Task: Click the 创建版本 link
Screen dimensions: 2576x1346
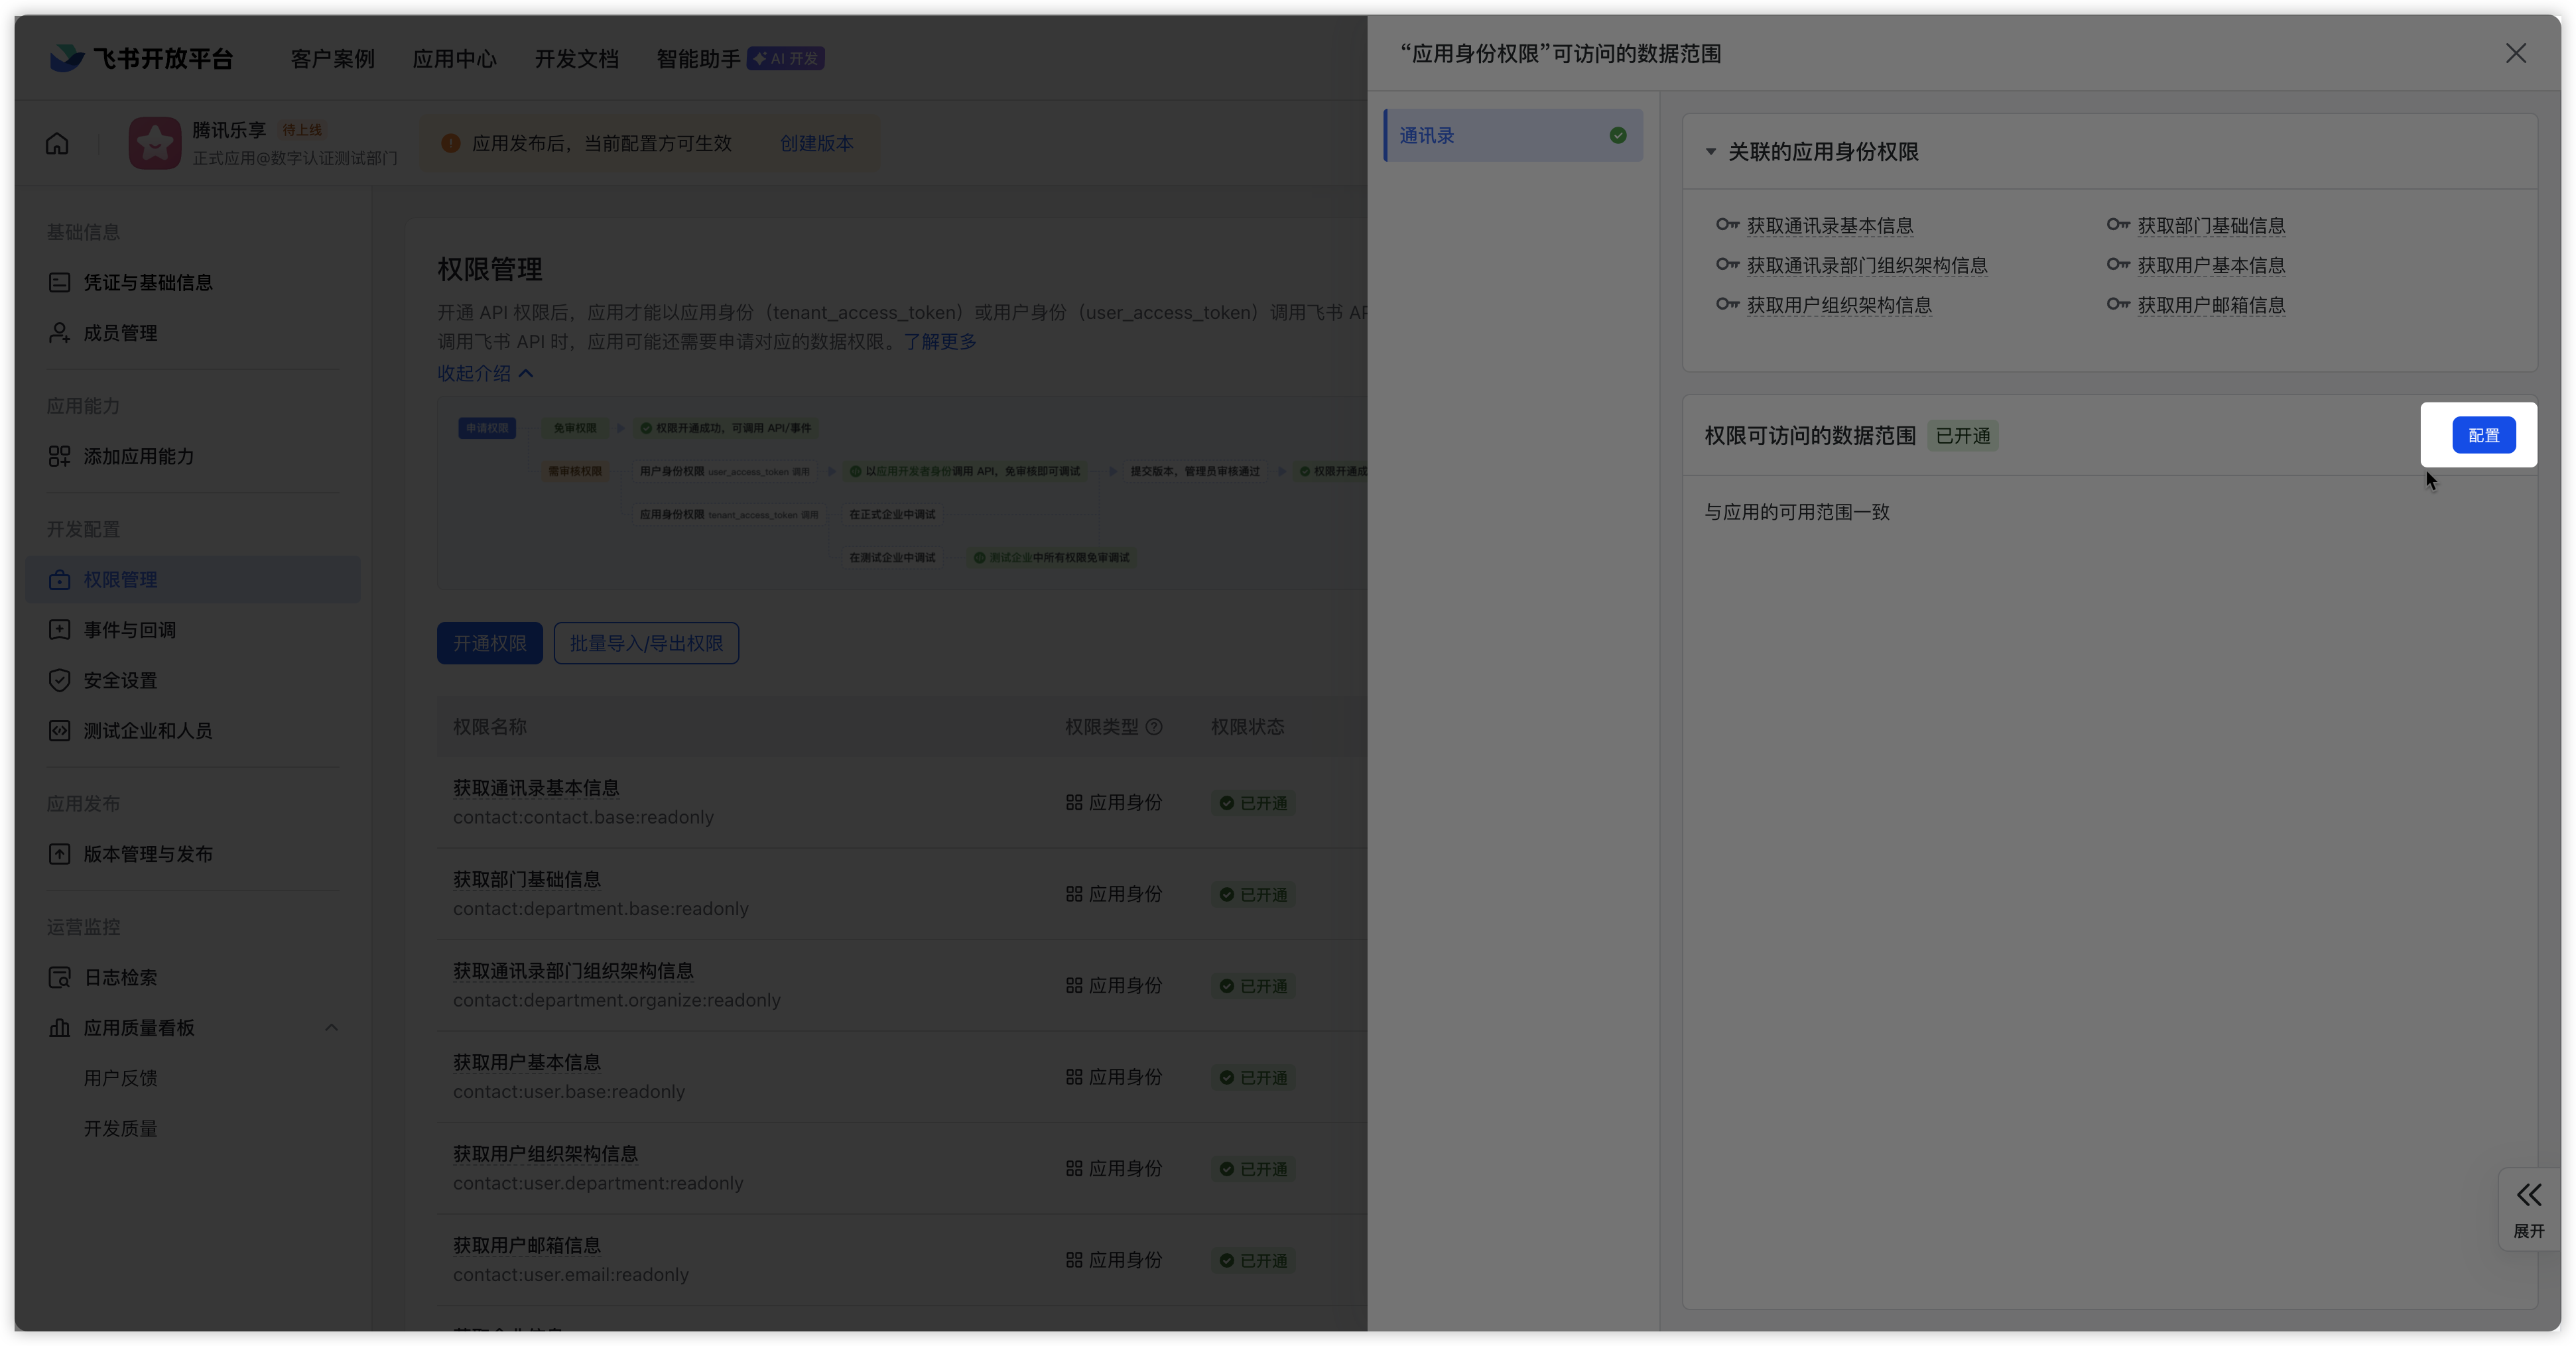Action: click(816, 143)
